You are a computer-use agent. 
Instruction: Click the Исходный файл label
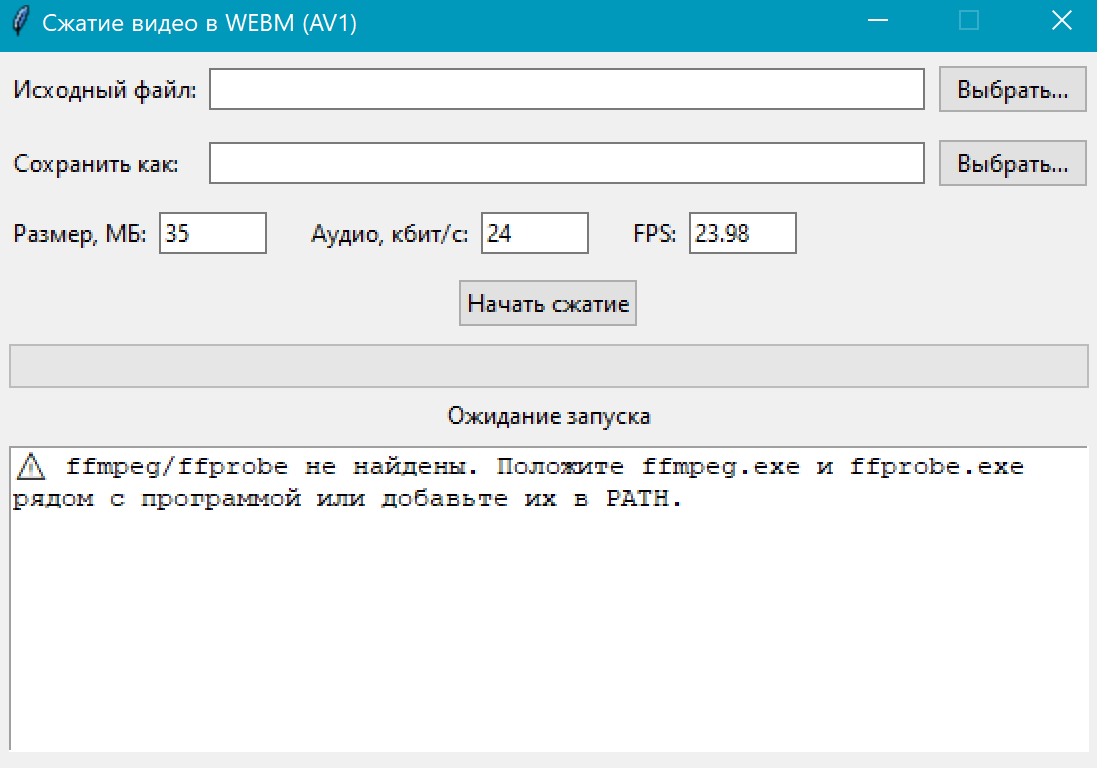coord(105,90)
